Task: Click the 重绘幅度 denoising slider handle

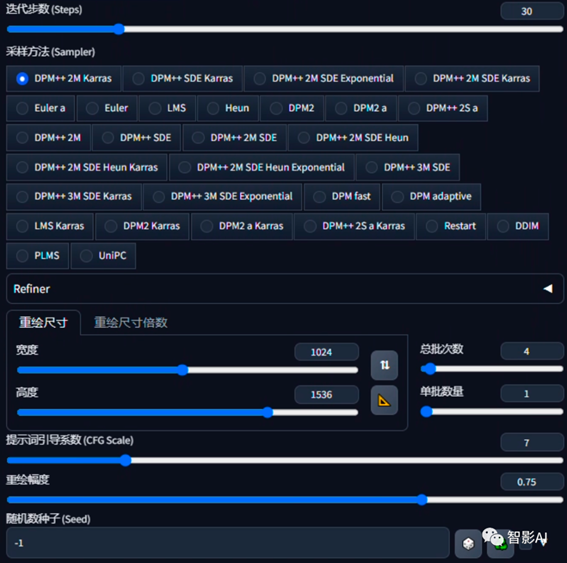Action: tap(422, 500)
